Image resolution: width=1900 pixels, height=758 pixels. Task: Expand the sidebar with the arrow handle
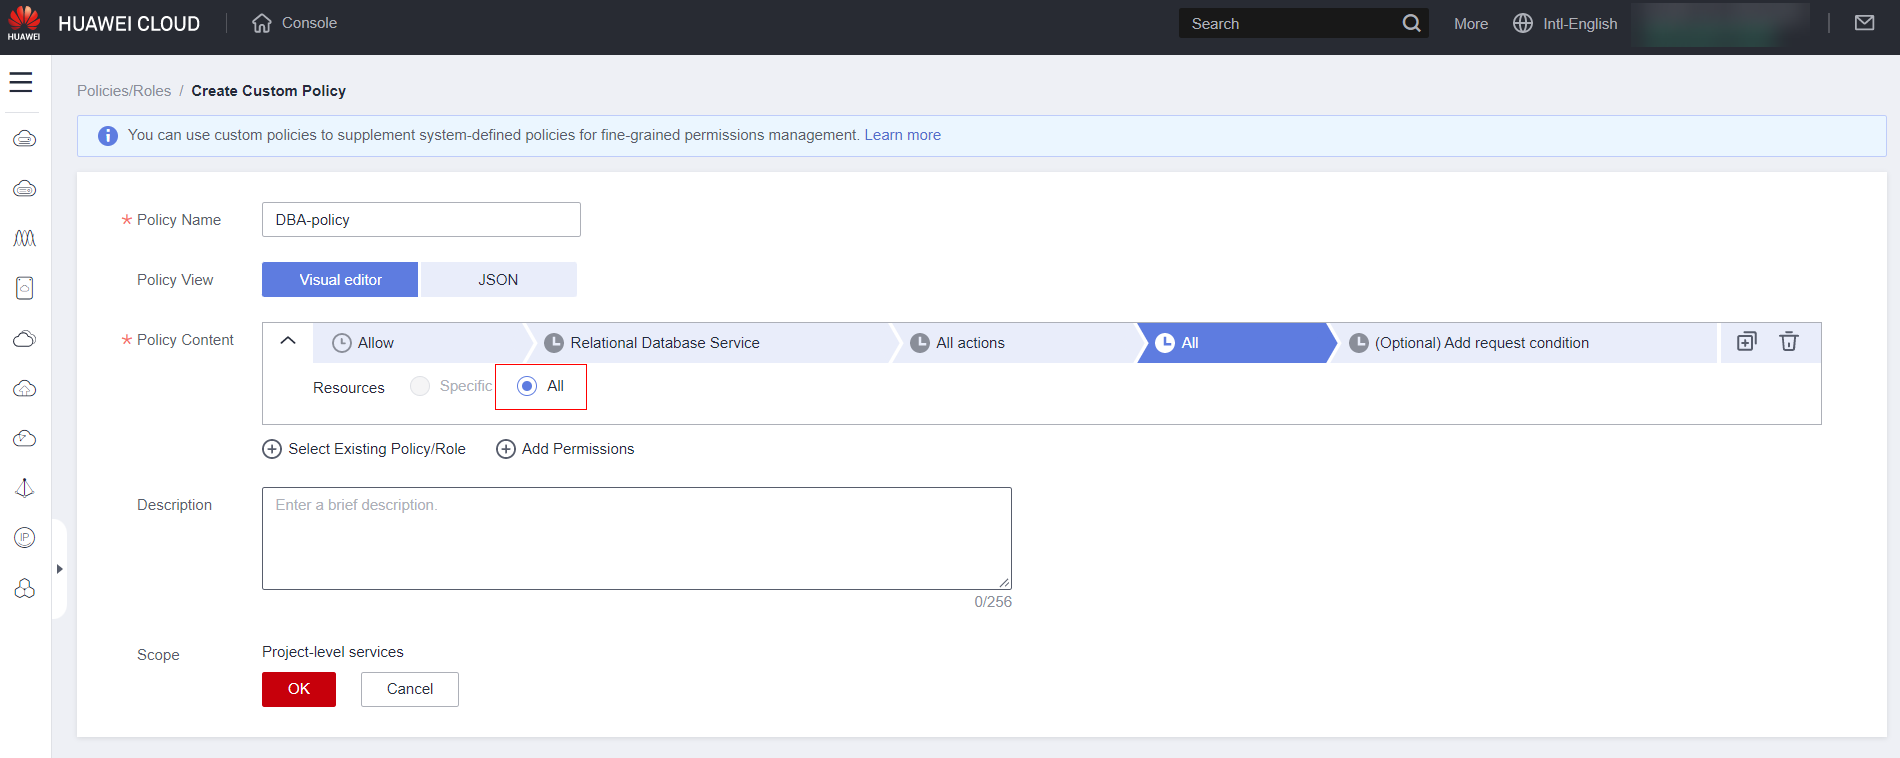pyautogui.click(x=60, y=569)
